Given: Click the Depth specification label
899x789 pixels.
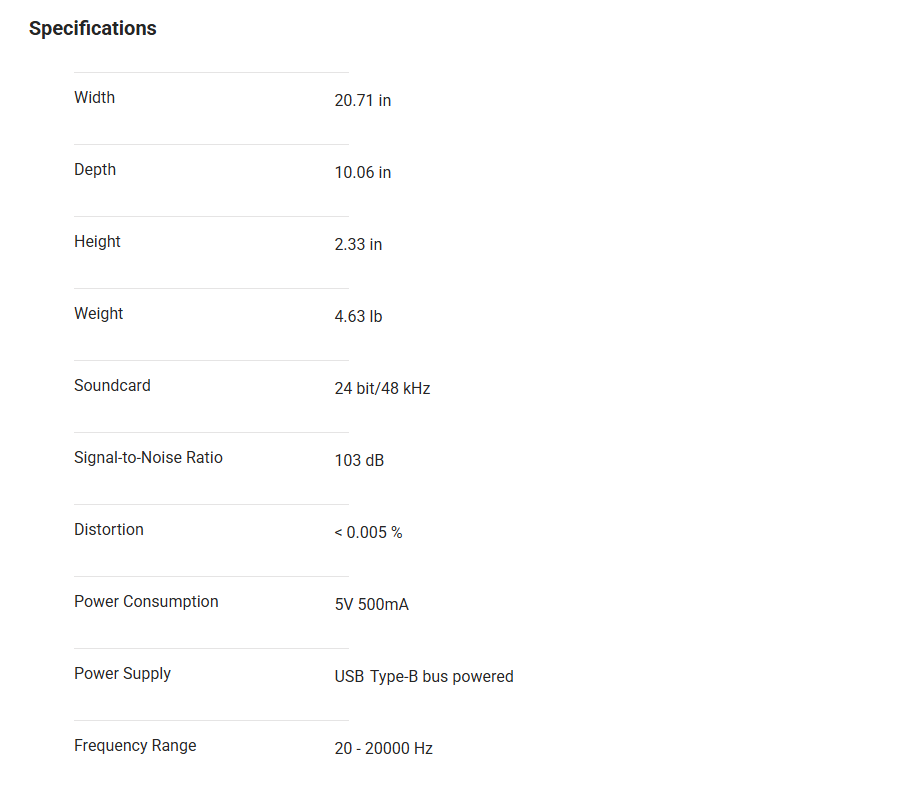Looking at the screenshot, I should (95, 170).
